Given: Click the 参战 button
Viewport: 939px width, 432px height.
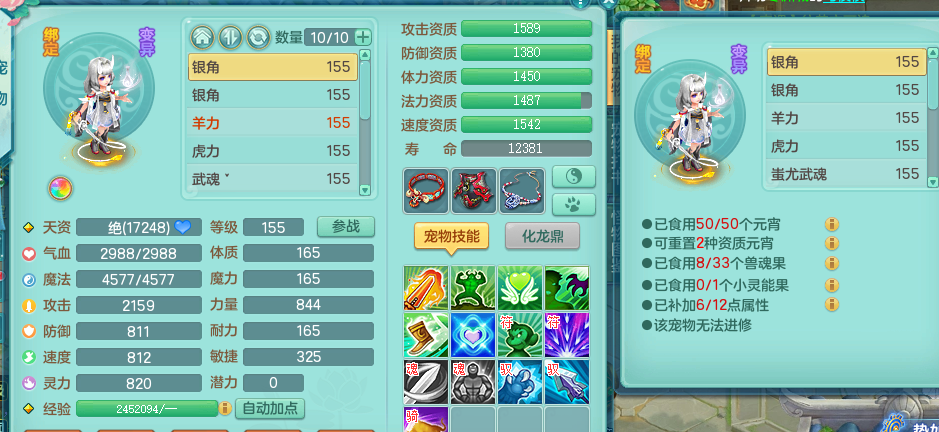Looking at the screenshot, I should pos(346,226).
